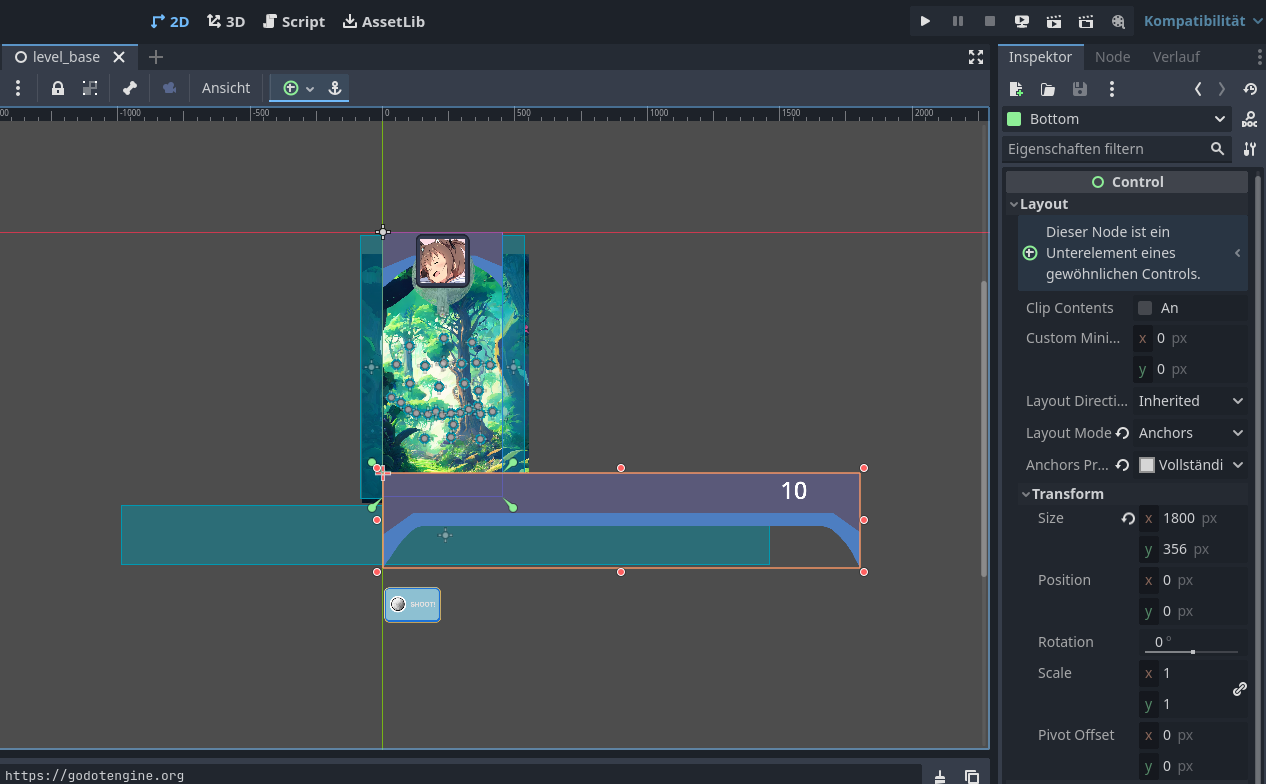
Task: Switch to the Verlauf tab
Action: [1176, 57]
